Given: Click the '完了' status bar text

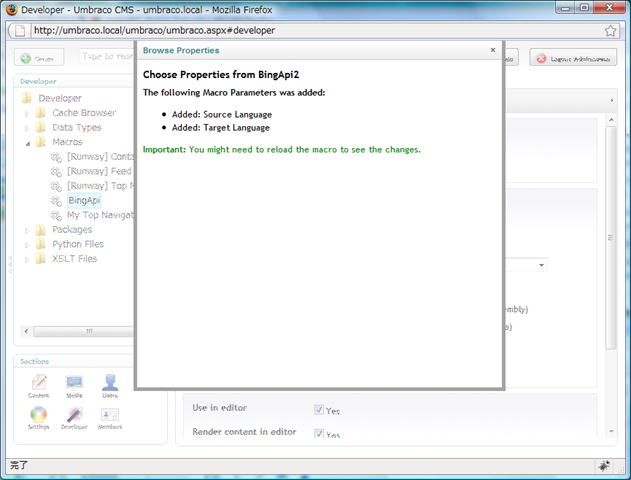Looking at the screenshot, I should click(19, 466).
